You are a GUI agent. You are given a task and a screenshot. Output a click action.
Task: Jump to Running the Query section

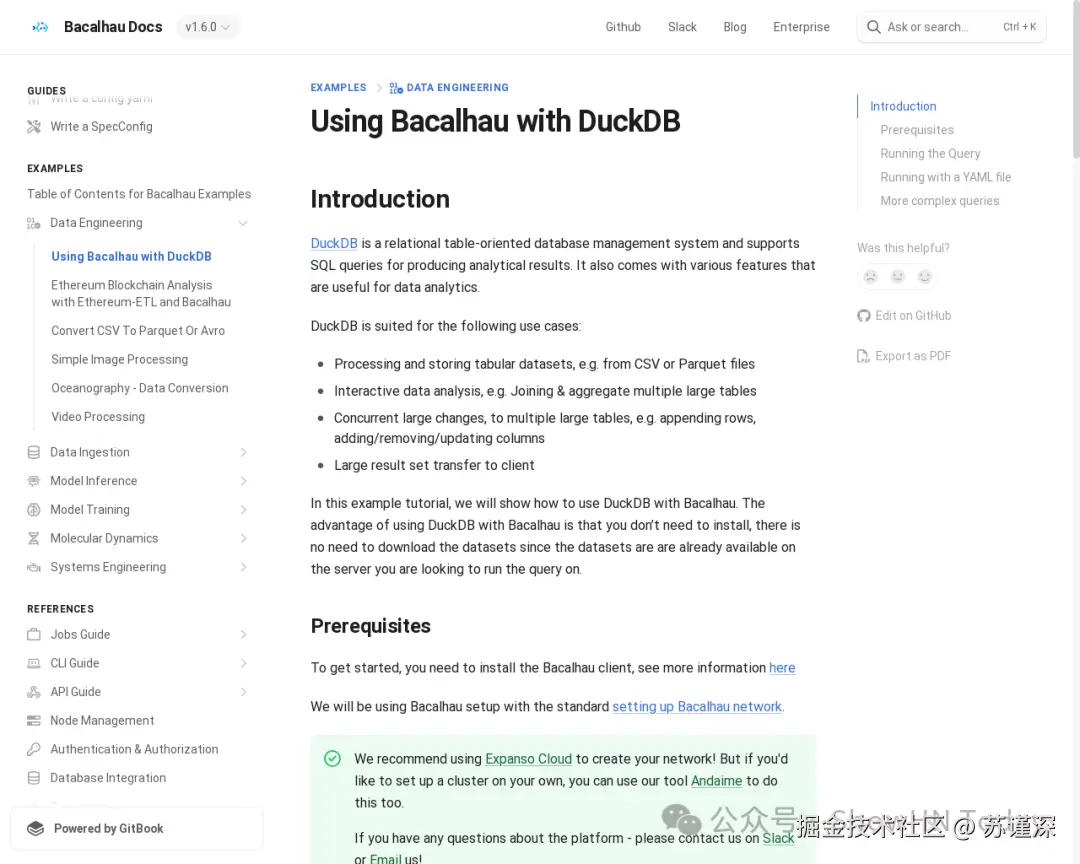tap(930, 153)
